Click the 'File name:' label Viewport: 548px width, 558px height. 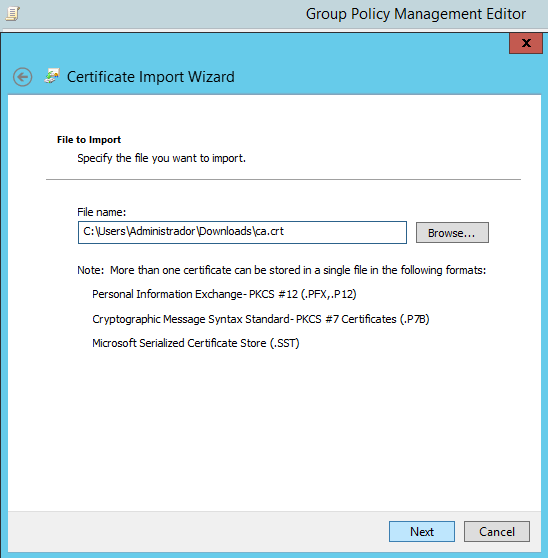[101, 212]
